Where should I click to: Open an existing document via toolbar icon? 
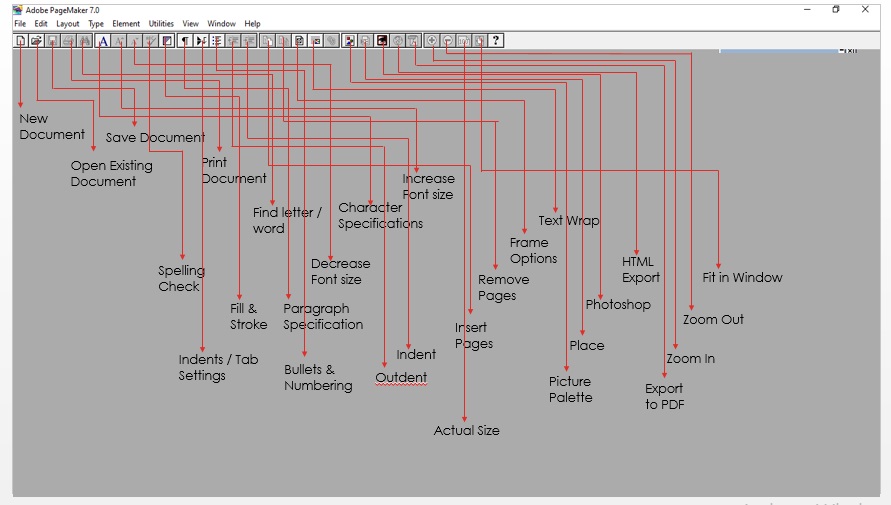(36, 41)
